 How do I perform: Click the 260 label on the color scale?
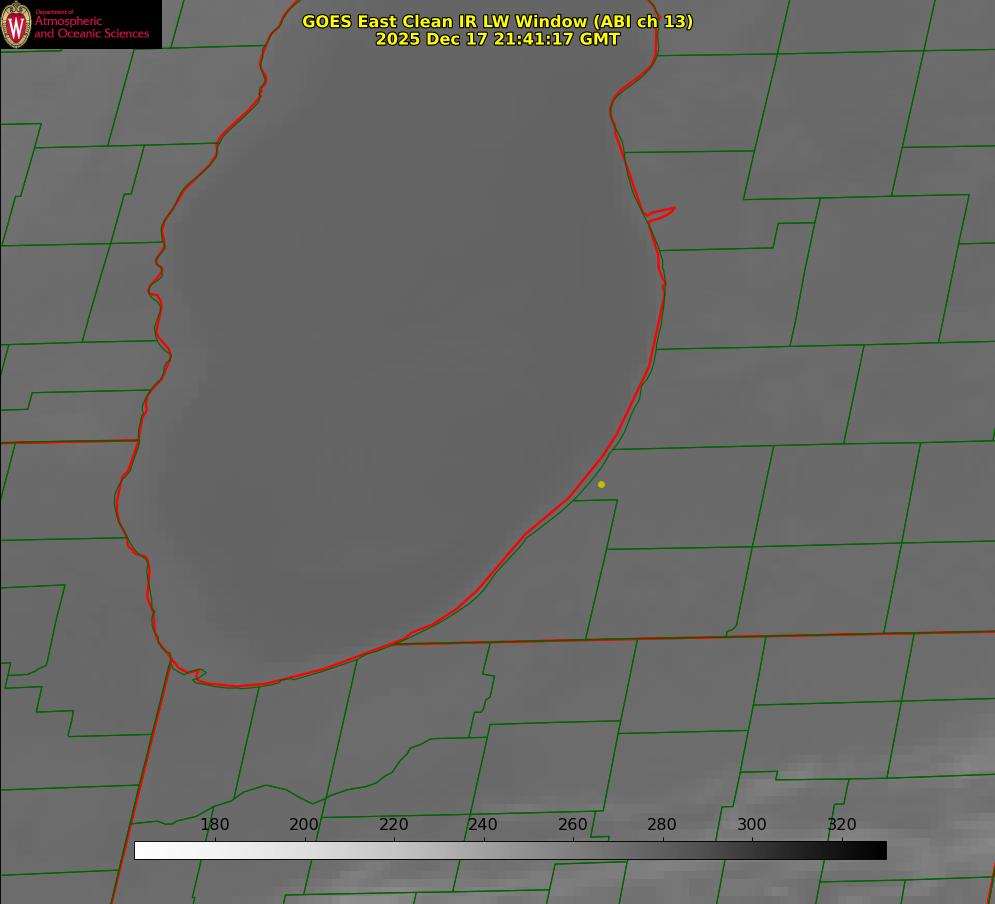pyautogui.click(x=572, y=824)
